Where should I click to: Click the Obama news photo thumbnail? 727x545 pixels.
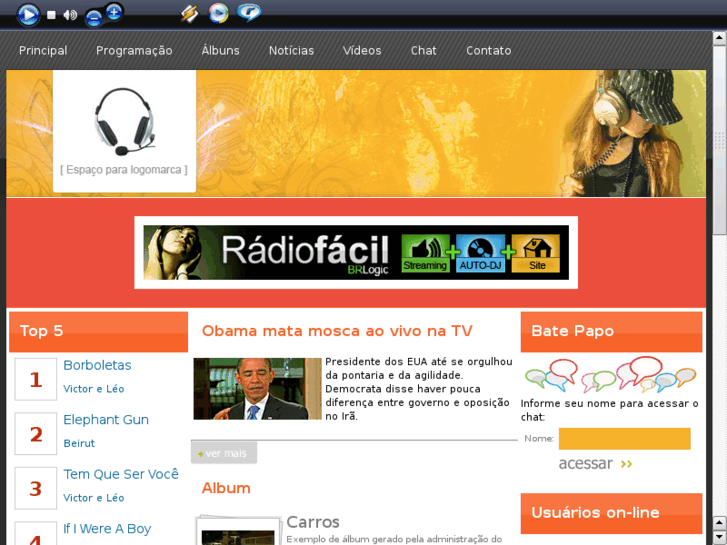(x=257, y=389)
